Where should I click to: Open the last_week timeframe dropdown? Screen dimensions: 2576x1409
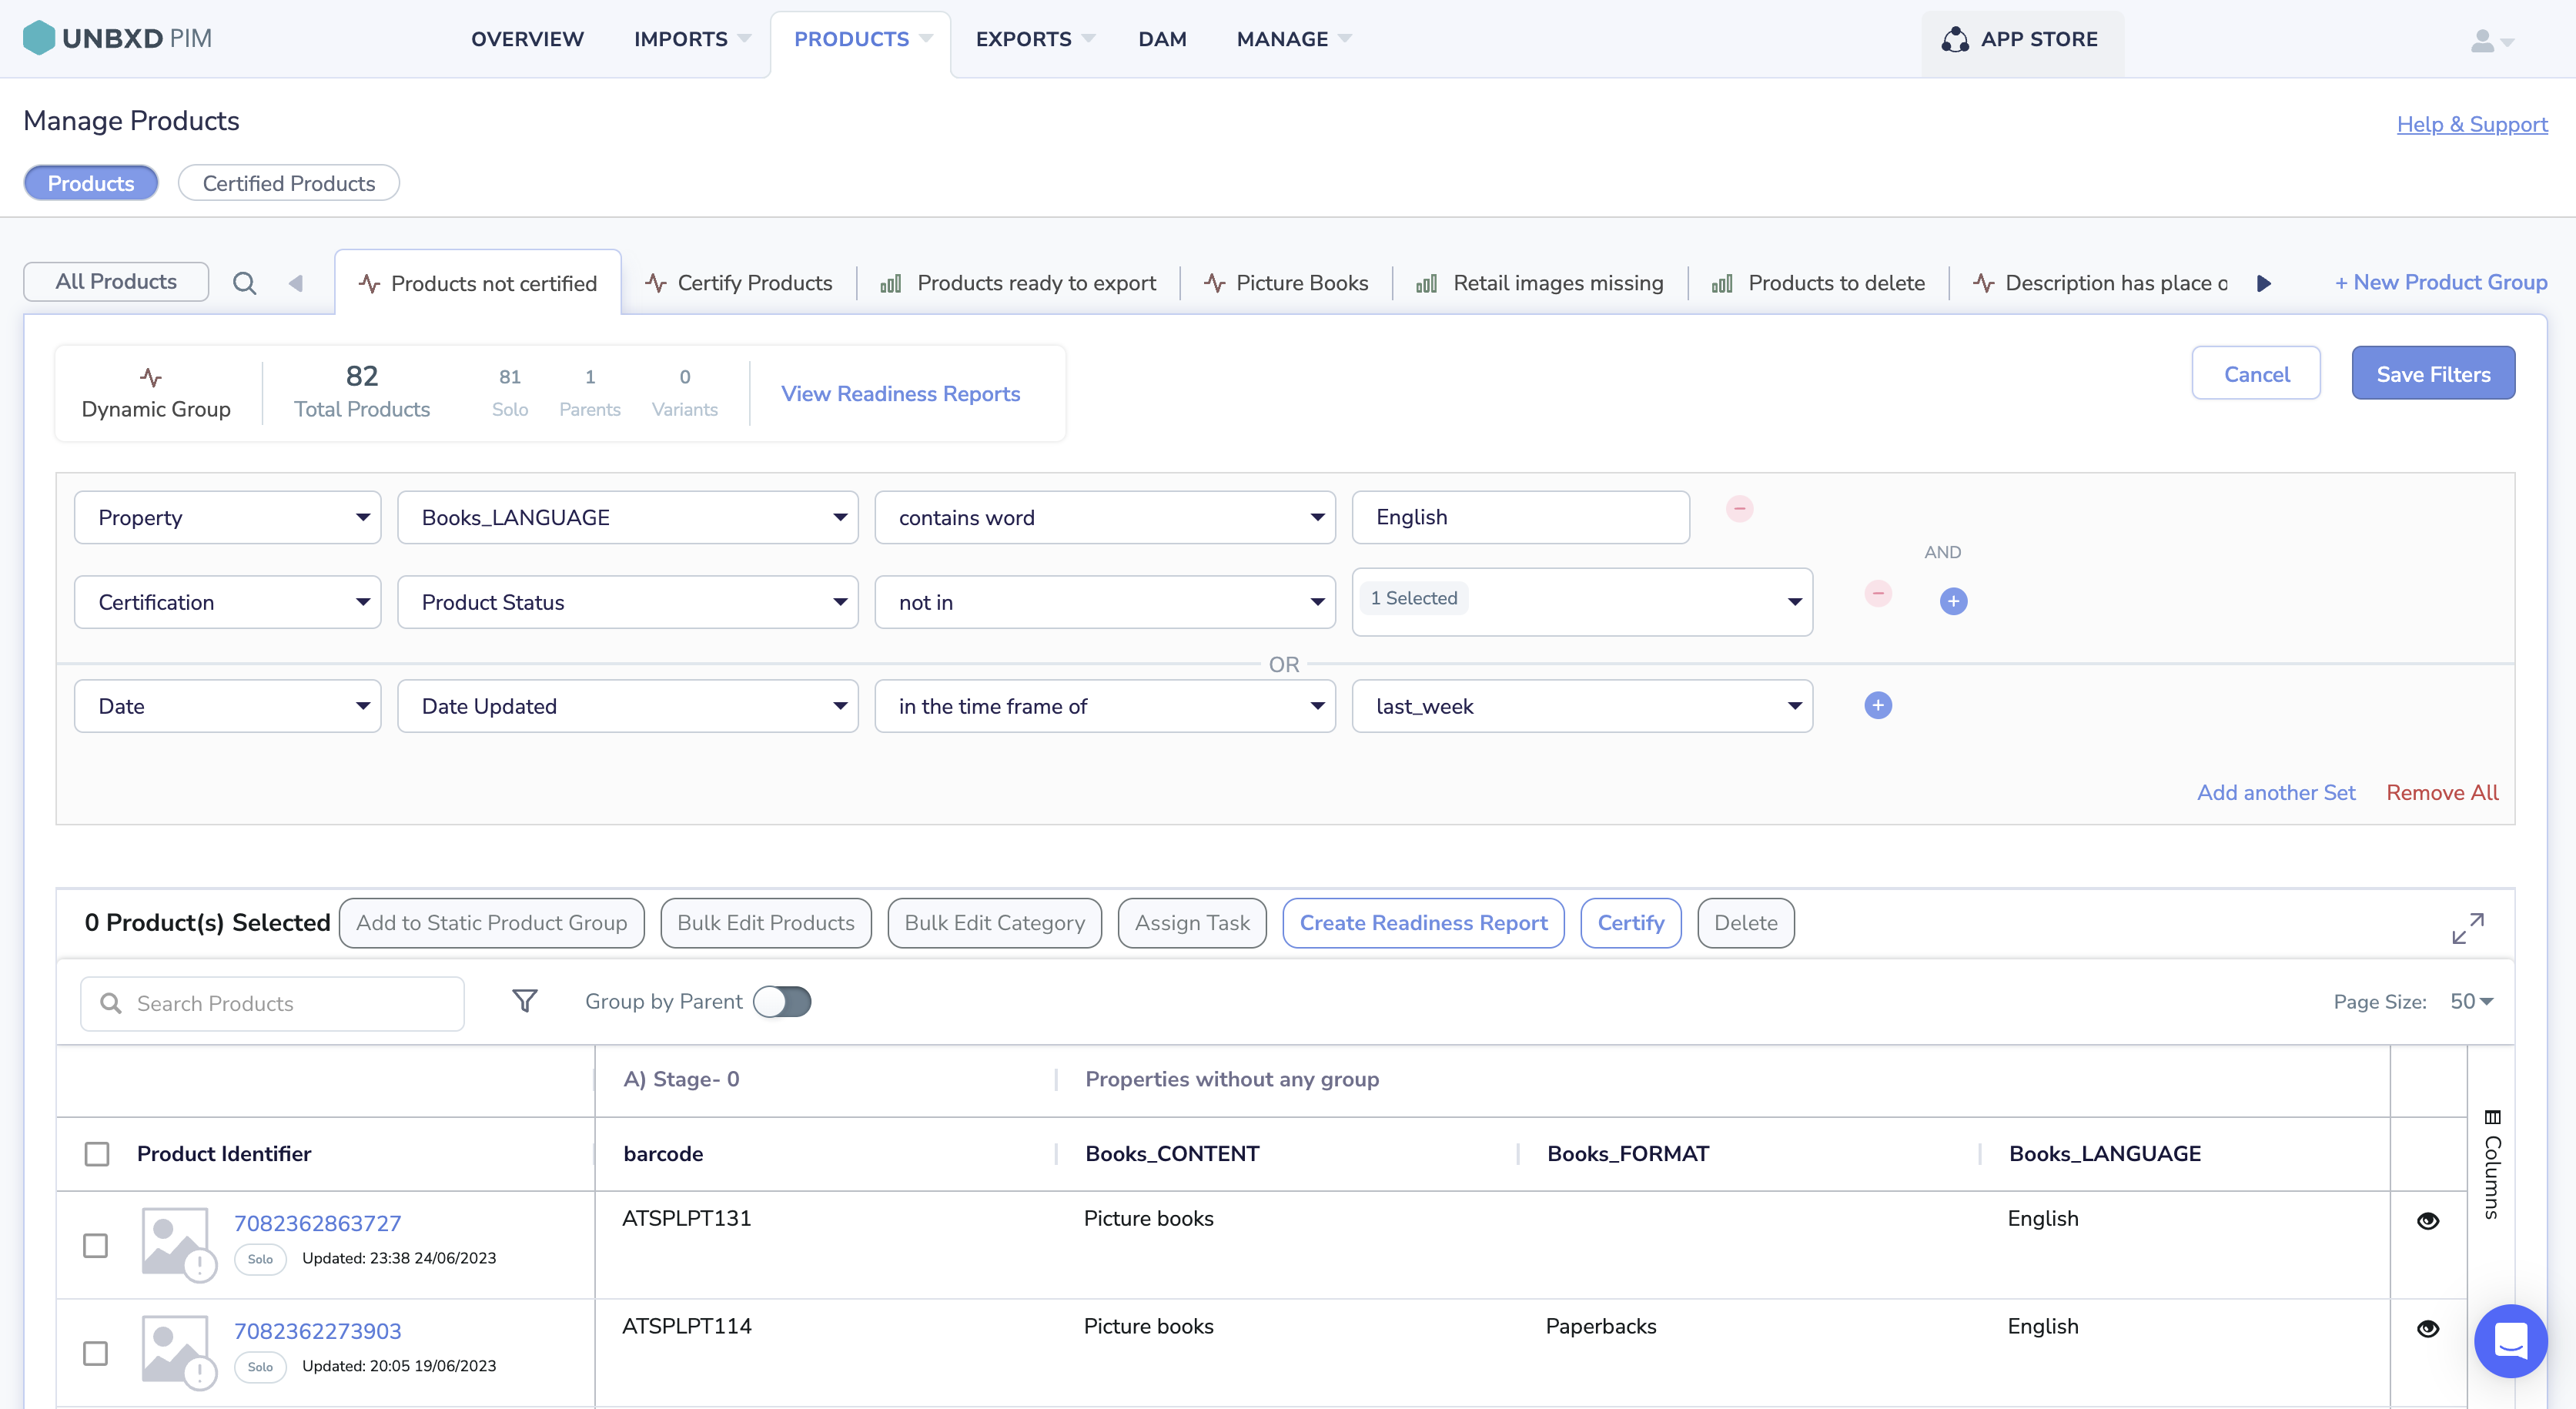pyautogui.click(x=1582, y=706)
